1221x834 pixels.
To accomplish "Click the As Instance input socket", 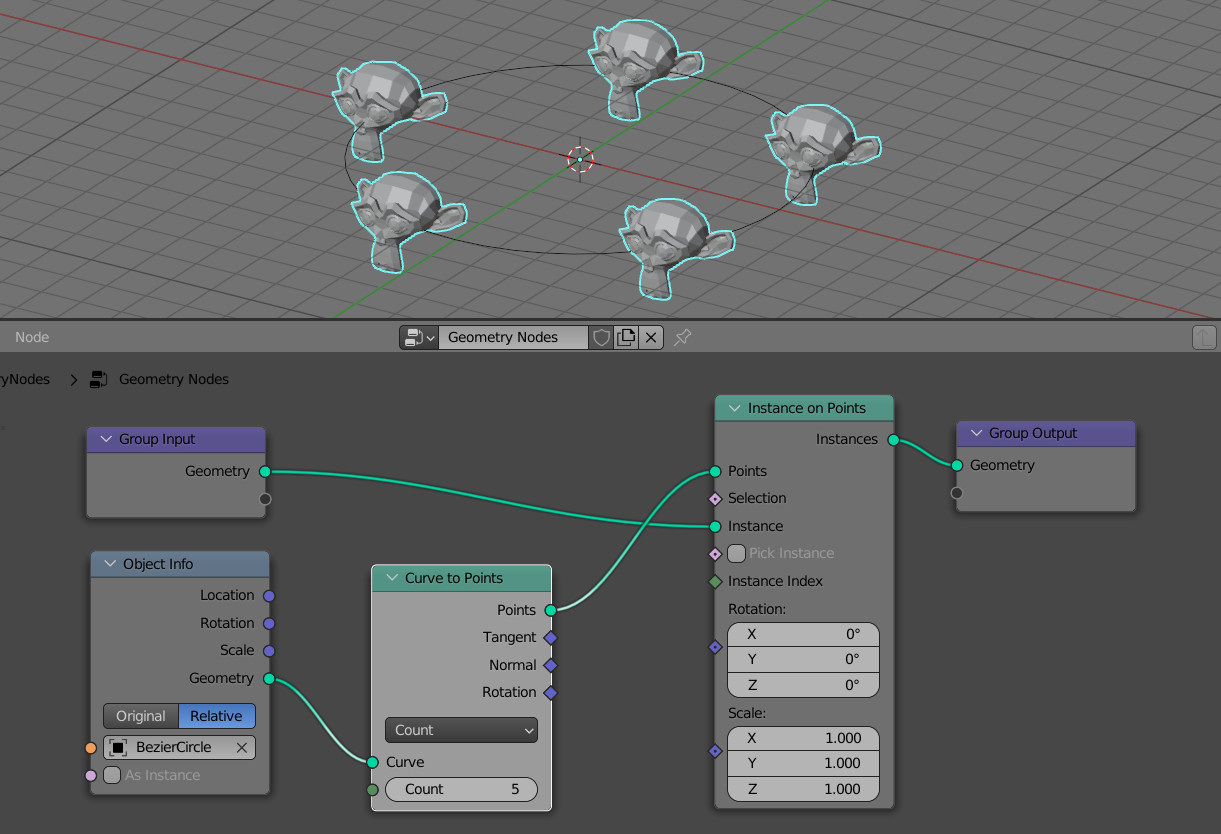I will [x=91, y=775].
